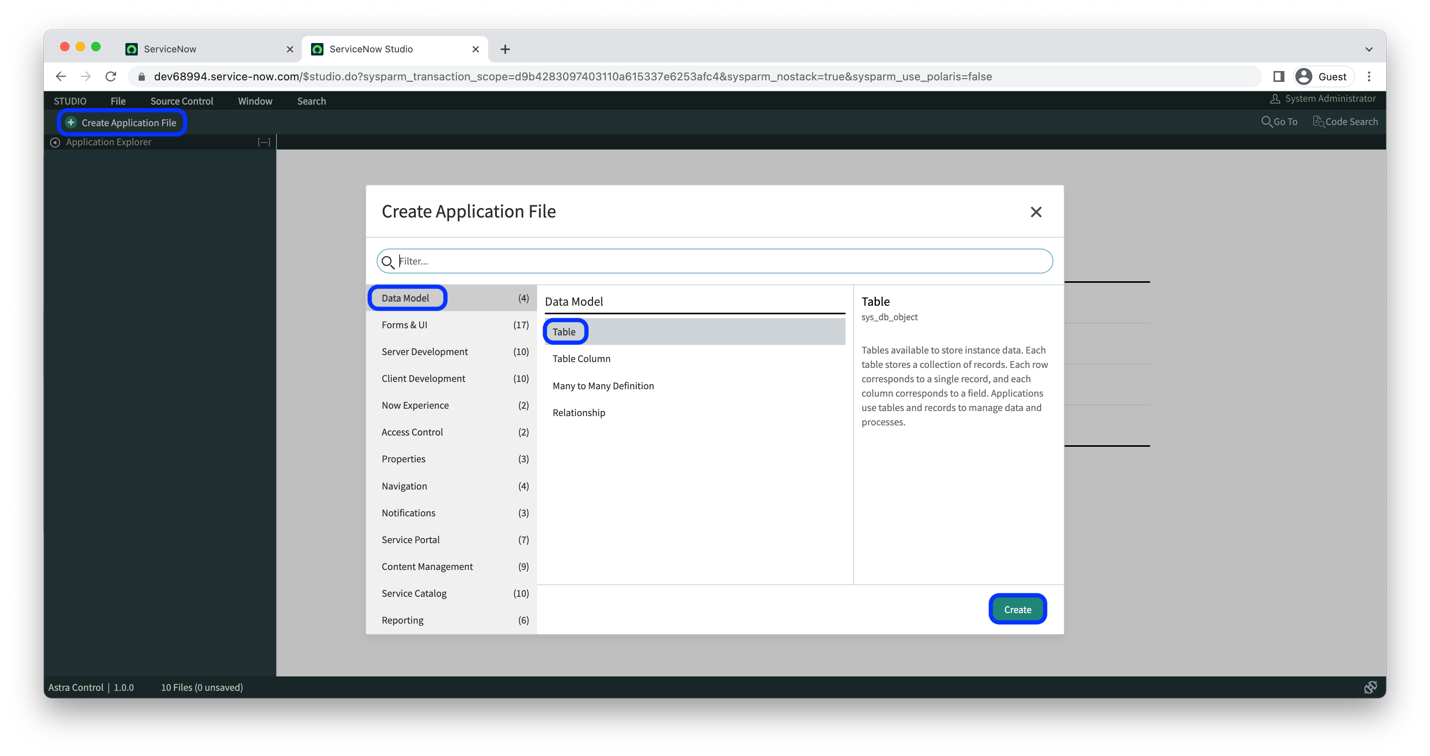1430x756 pixels.
Task: Close the Create Application File dialog
Action: (1036, 212)
